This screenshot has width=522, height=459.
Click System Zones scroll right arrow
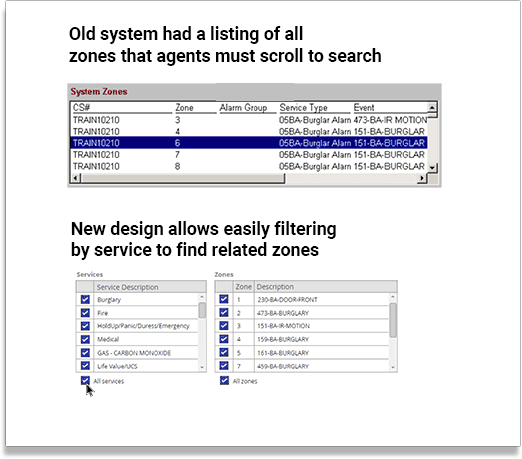click(422, 178)
